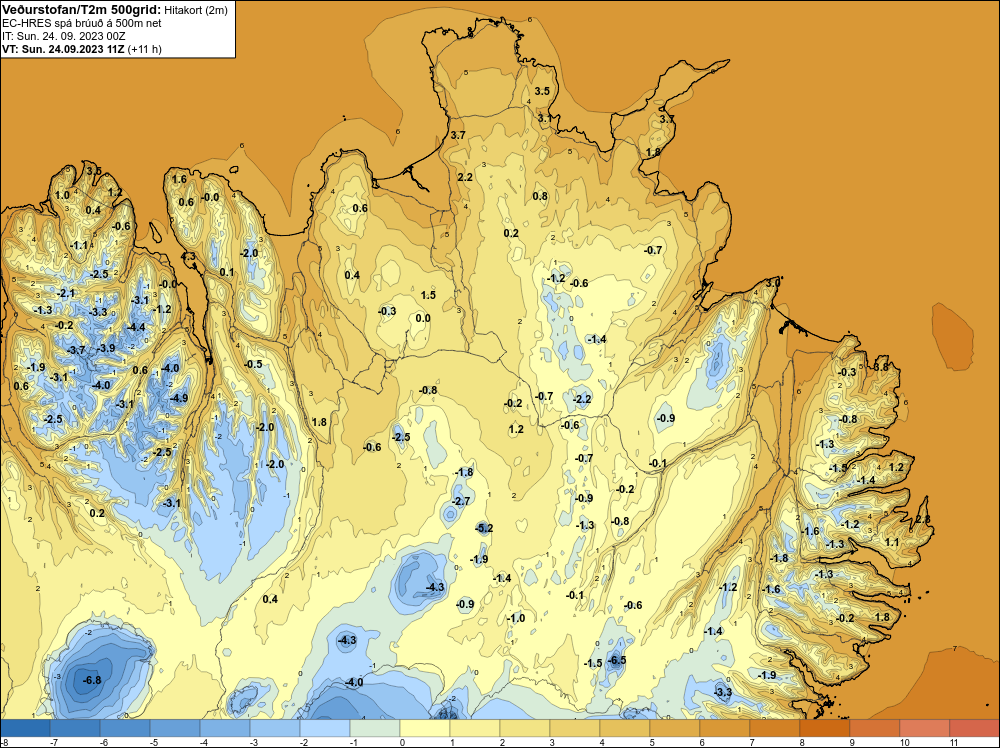Viewport: 1000px width, 748px height.
Task: Select the 10 label on the color scale
Action: [x=904, y=742]
